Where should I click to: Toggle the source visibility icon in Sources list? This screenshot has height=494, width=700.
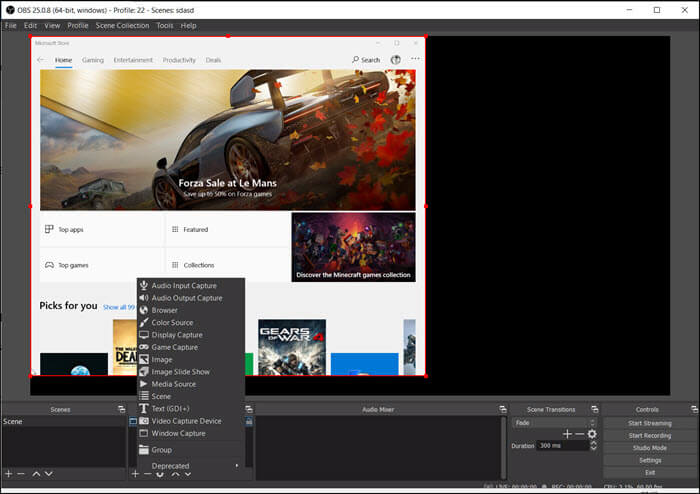[133, 422]
